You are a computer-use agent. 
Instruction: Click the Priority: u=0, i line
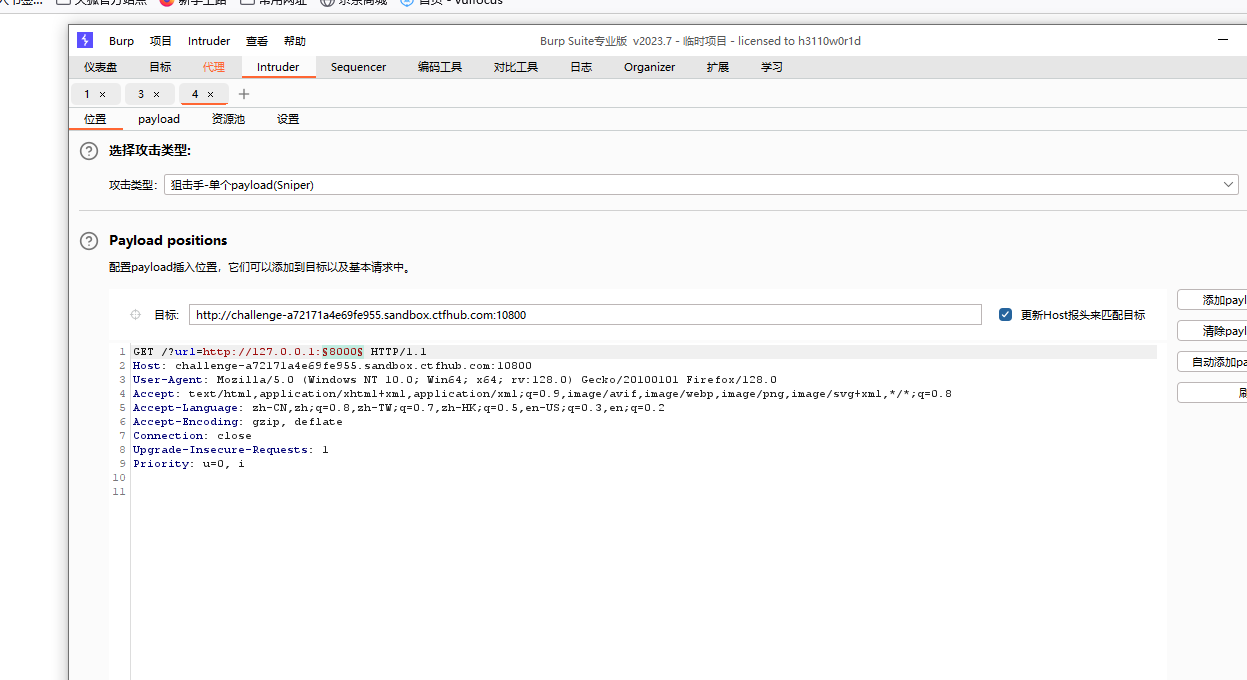tap(189, 464)
